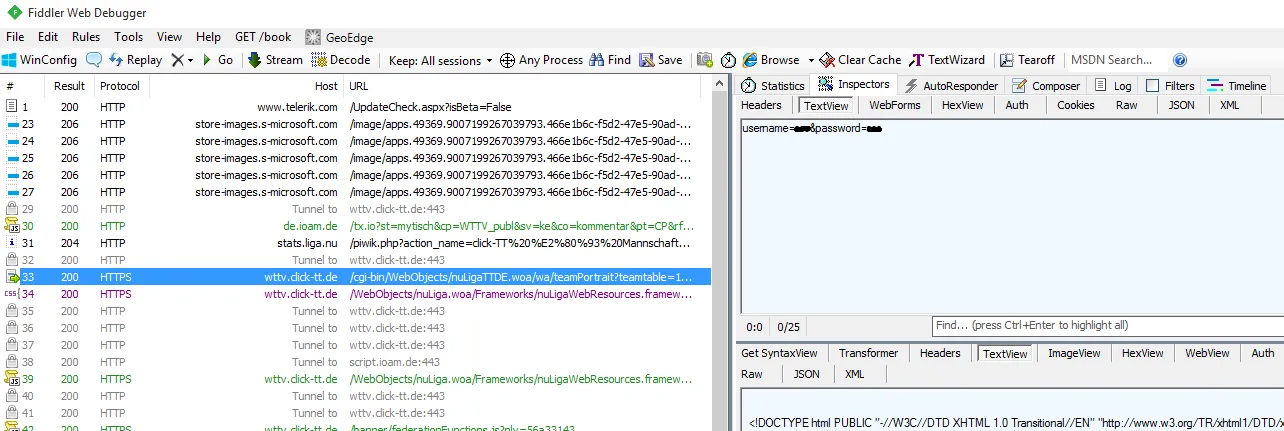
Task: Sort sessions by the Protocol column header
Action: pos(121,86)
